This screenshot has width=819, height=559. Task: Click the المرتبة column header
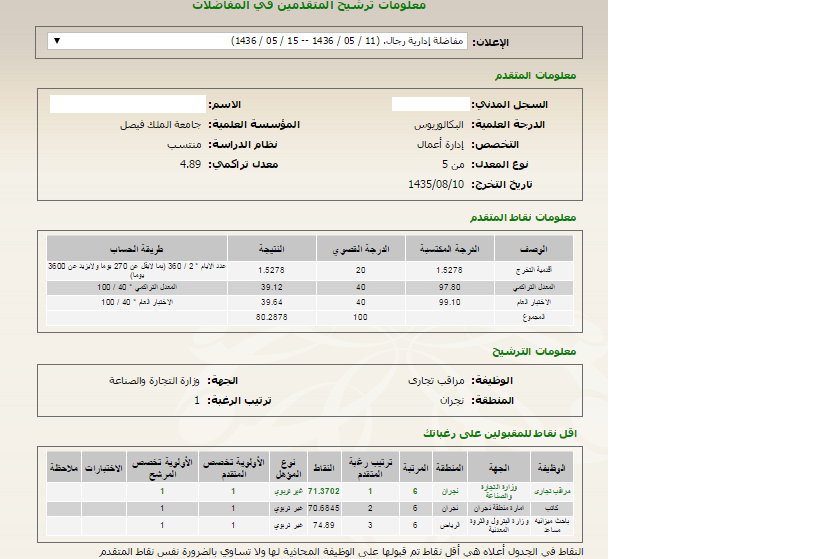point(415,468)
